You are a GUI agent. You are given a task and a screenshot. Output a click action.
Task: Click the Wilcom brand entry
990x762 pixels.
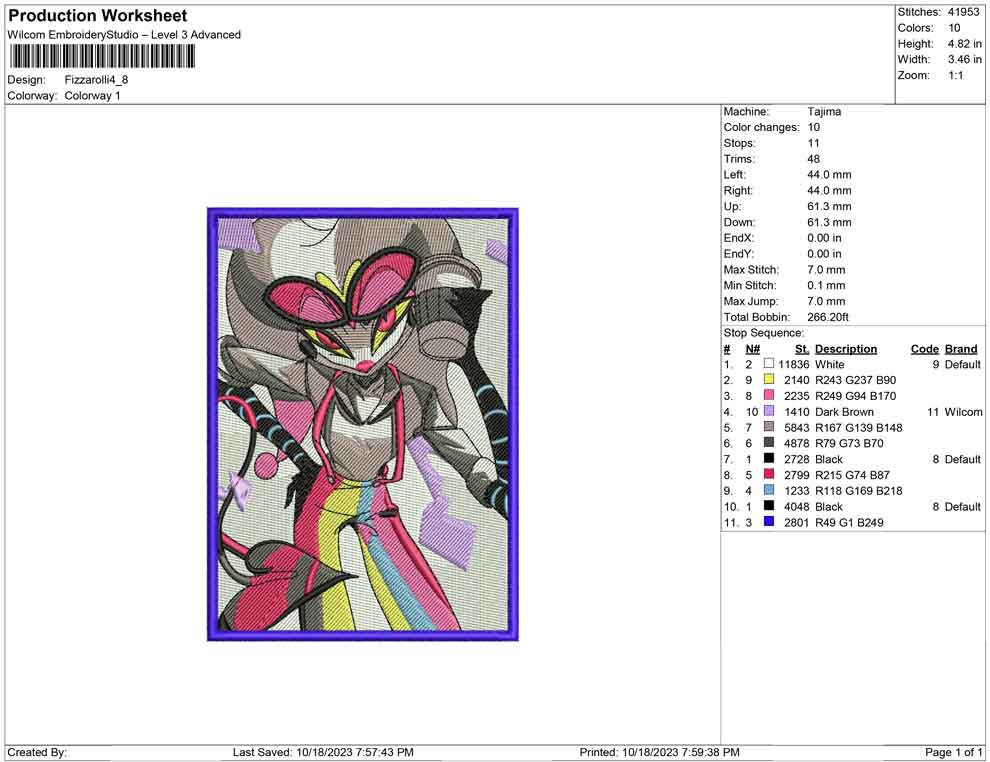963,412
